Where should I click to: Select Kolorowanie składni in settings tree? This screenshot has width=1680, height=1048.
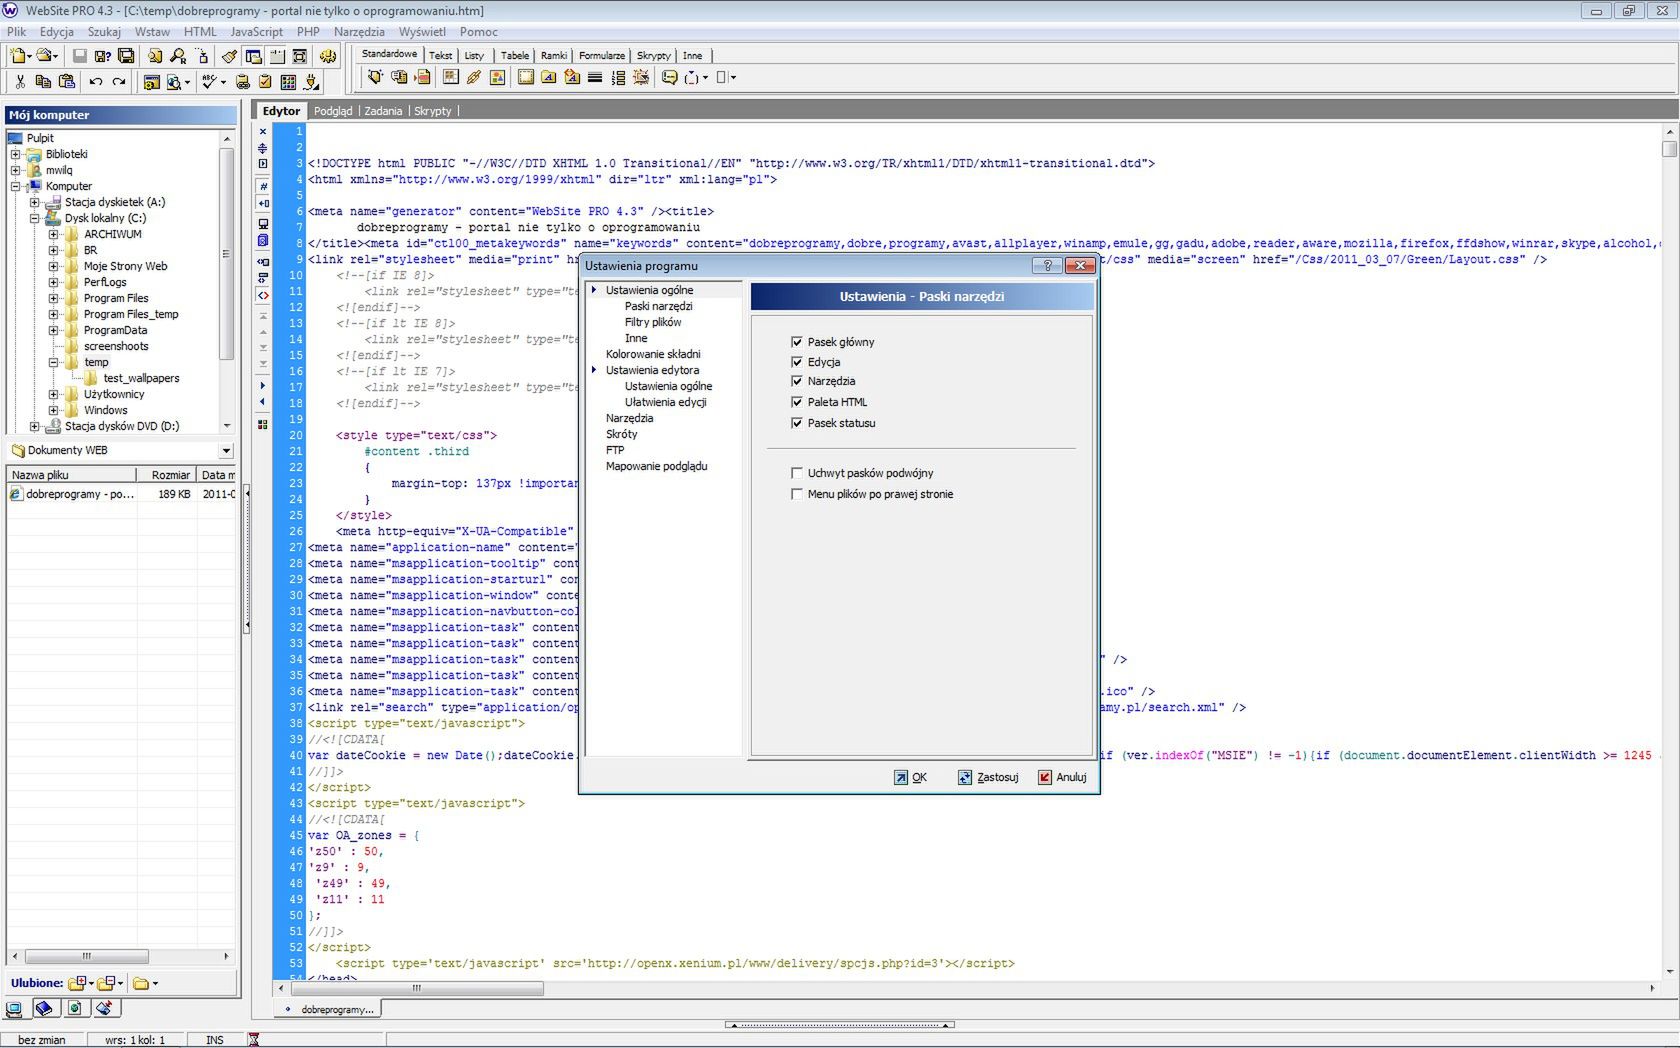coord(653,354)
